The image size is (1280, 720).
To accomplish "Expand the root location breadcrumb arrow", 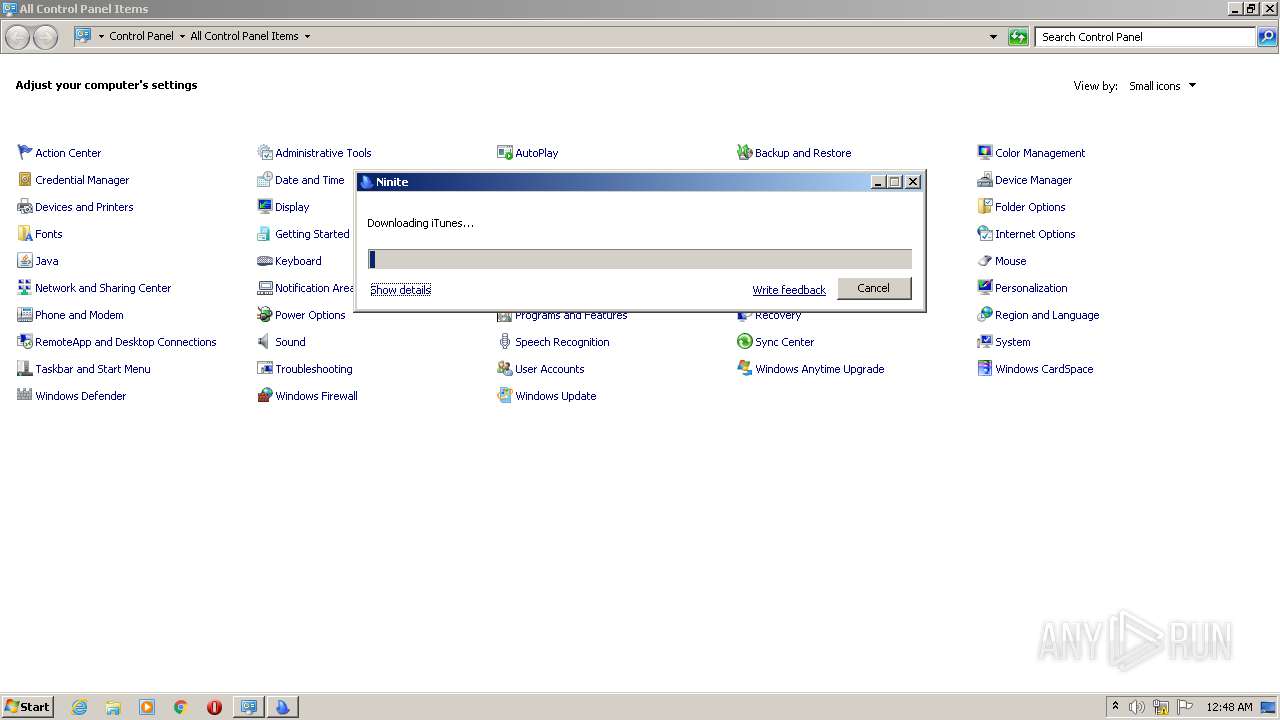I will 101,36.
